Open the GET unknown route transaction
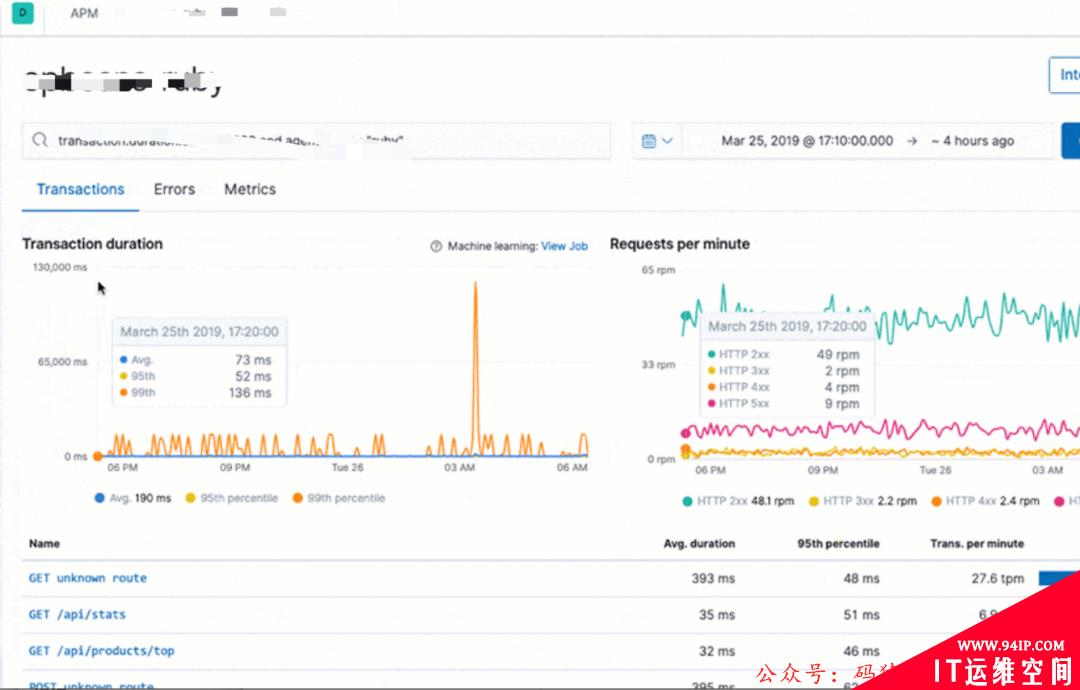Screen dimensions: 1080x690 pyautogui.click(x=88, y=578)
